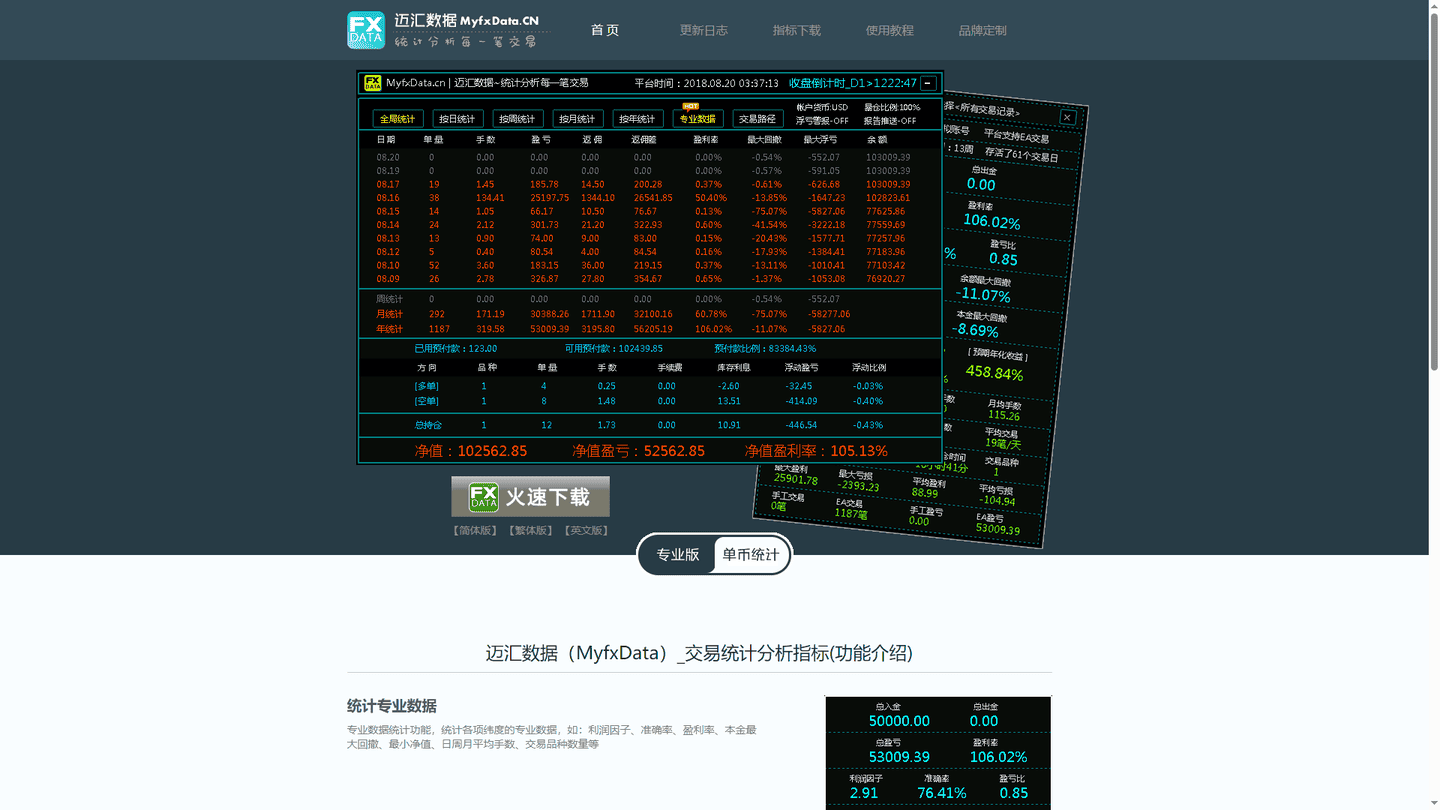Click the 2.91 利润因子 value in thumbnail
Image resolution: width=1440 pixels, height=810 pixels.
click(x=864, y=793)
